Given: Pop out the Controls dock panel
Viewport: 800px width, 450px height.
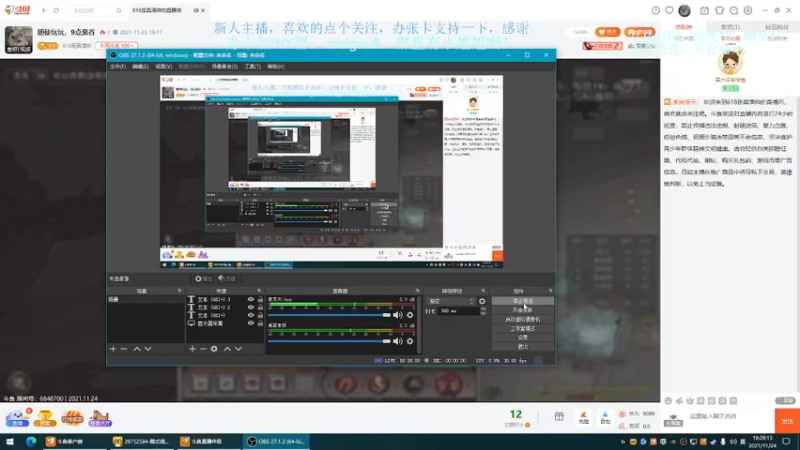Looking at the screenshot, I should [551, 291].
